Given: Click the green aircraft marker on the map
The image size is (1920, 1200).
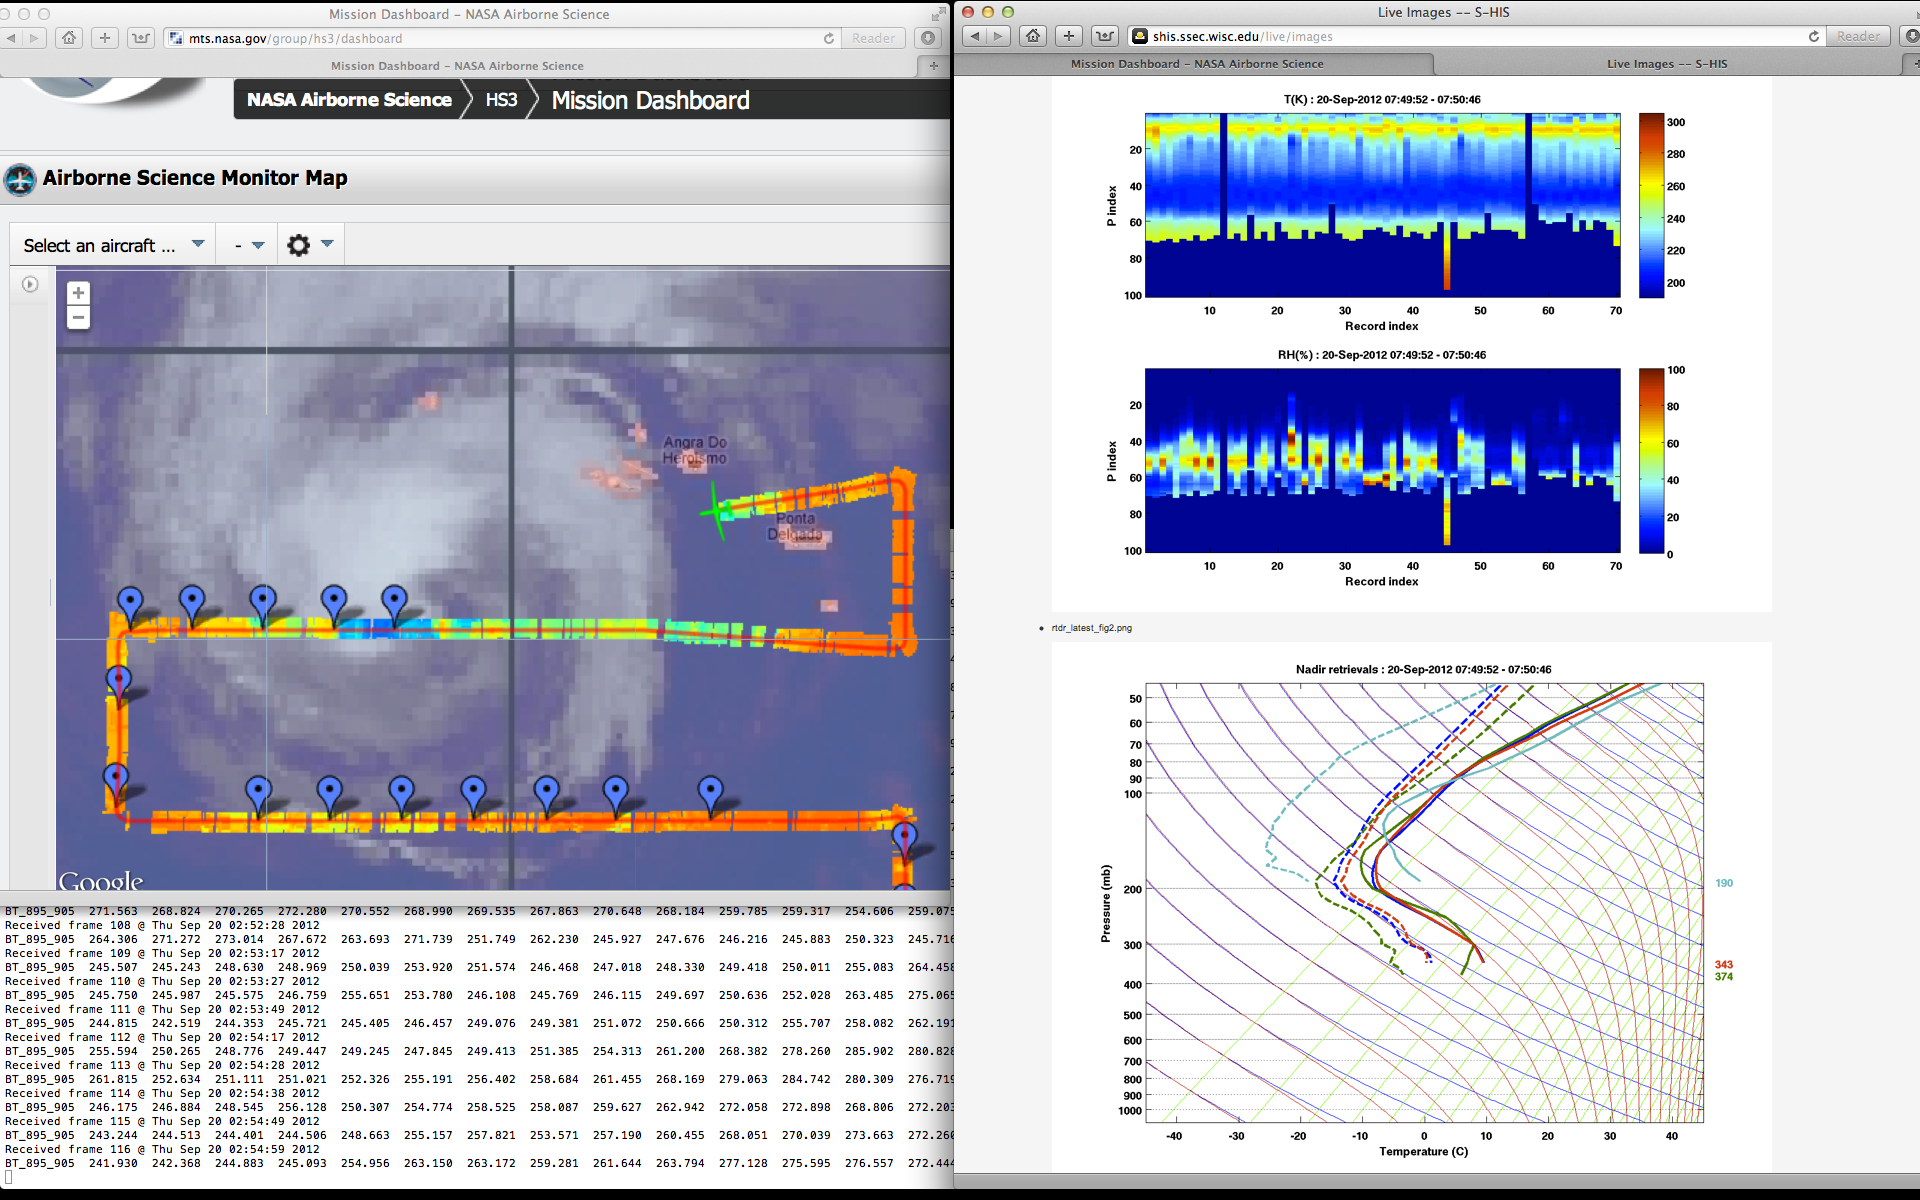Looking at the screenshot, I should click(717, 511).
